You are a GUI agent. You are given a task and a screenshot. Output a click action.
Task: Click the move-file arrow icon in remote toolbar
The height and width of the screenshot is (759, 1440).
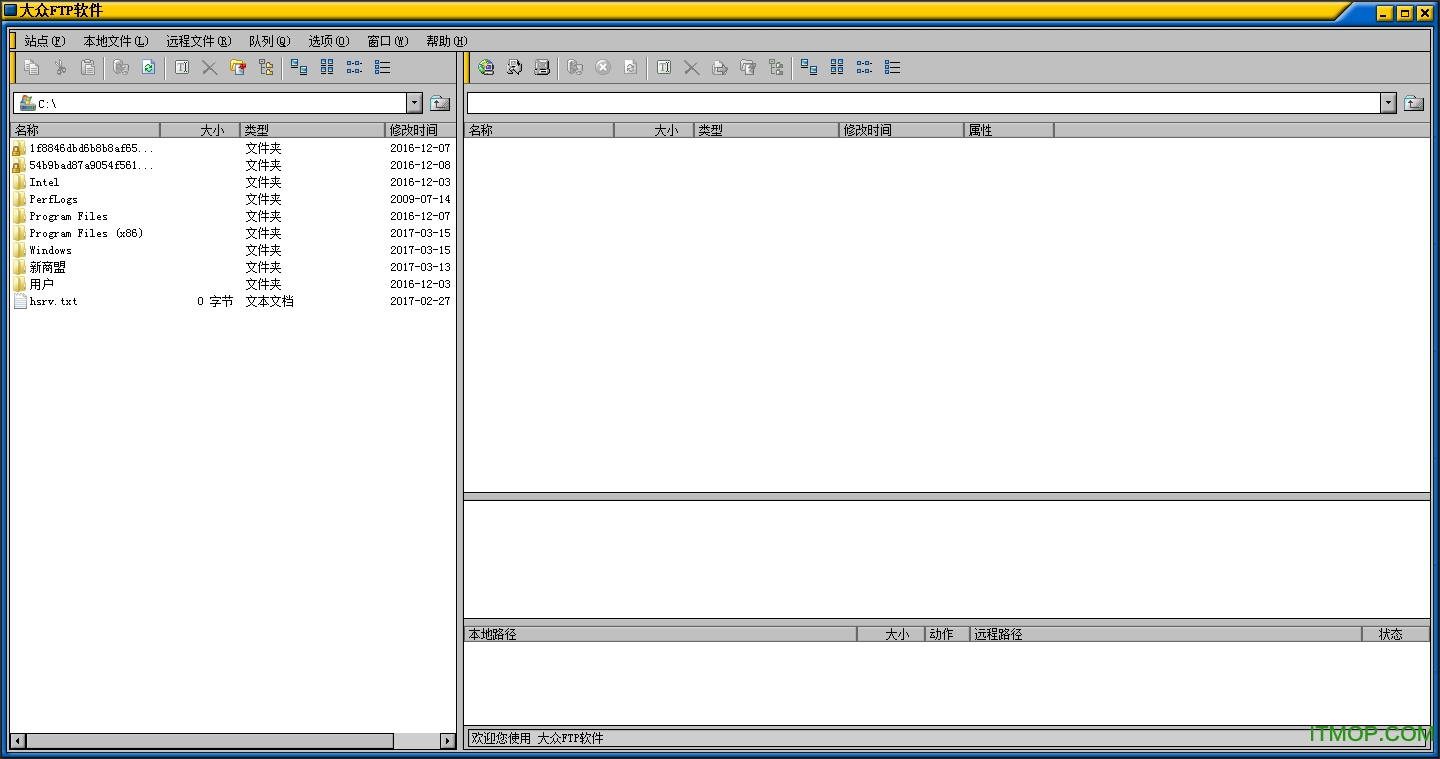pyautogui.click(x=720, y=67)
